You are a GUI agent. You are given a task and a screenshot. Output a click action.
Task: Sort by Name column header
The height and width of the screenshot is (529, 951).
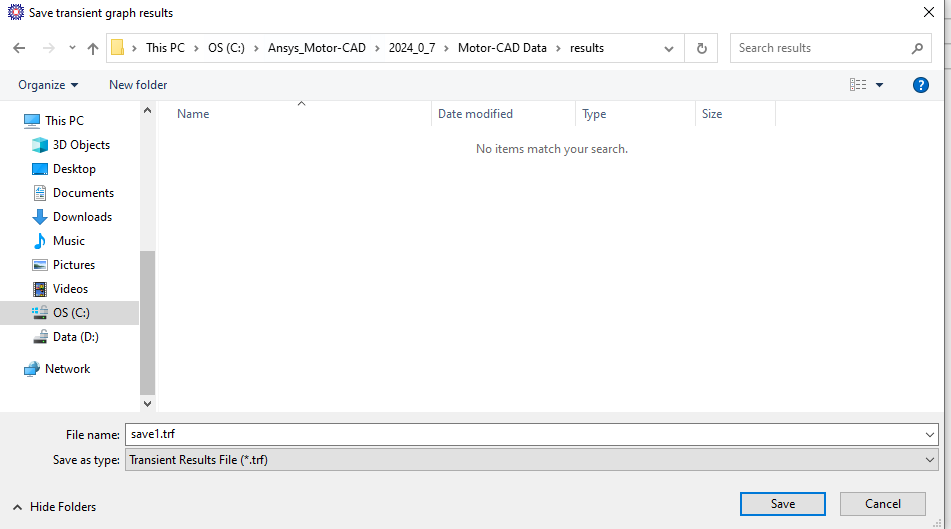[x=193, y=114]
